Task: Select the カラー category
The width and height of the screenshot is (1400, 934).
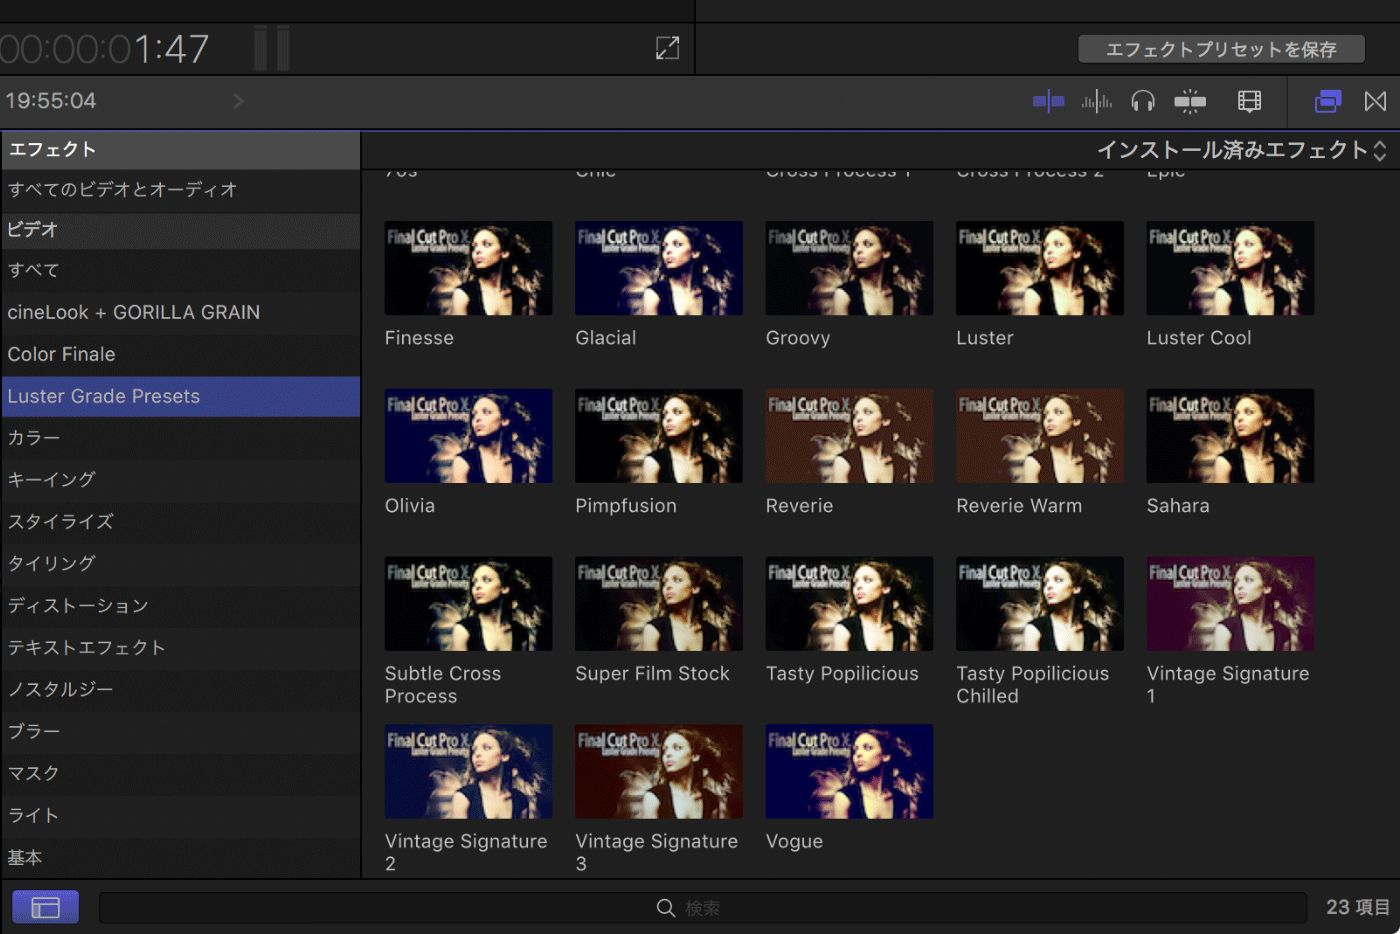Action: click(x=180, y=438)
